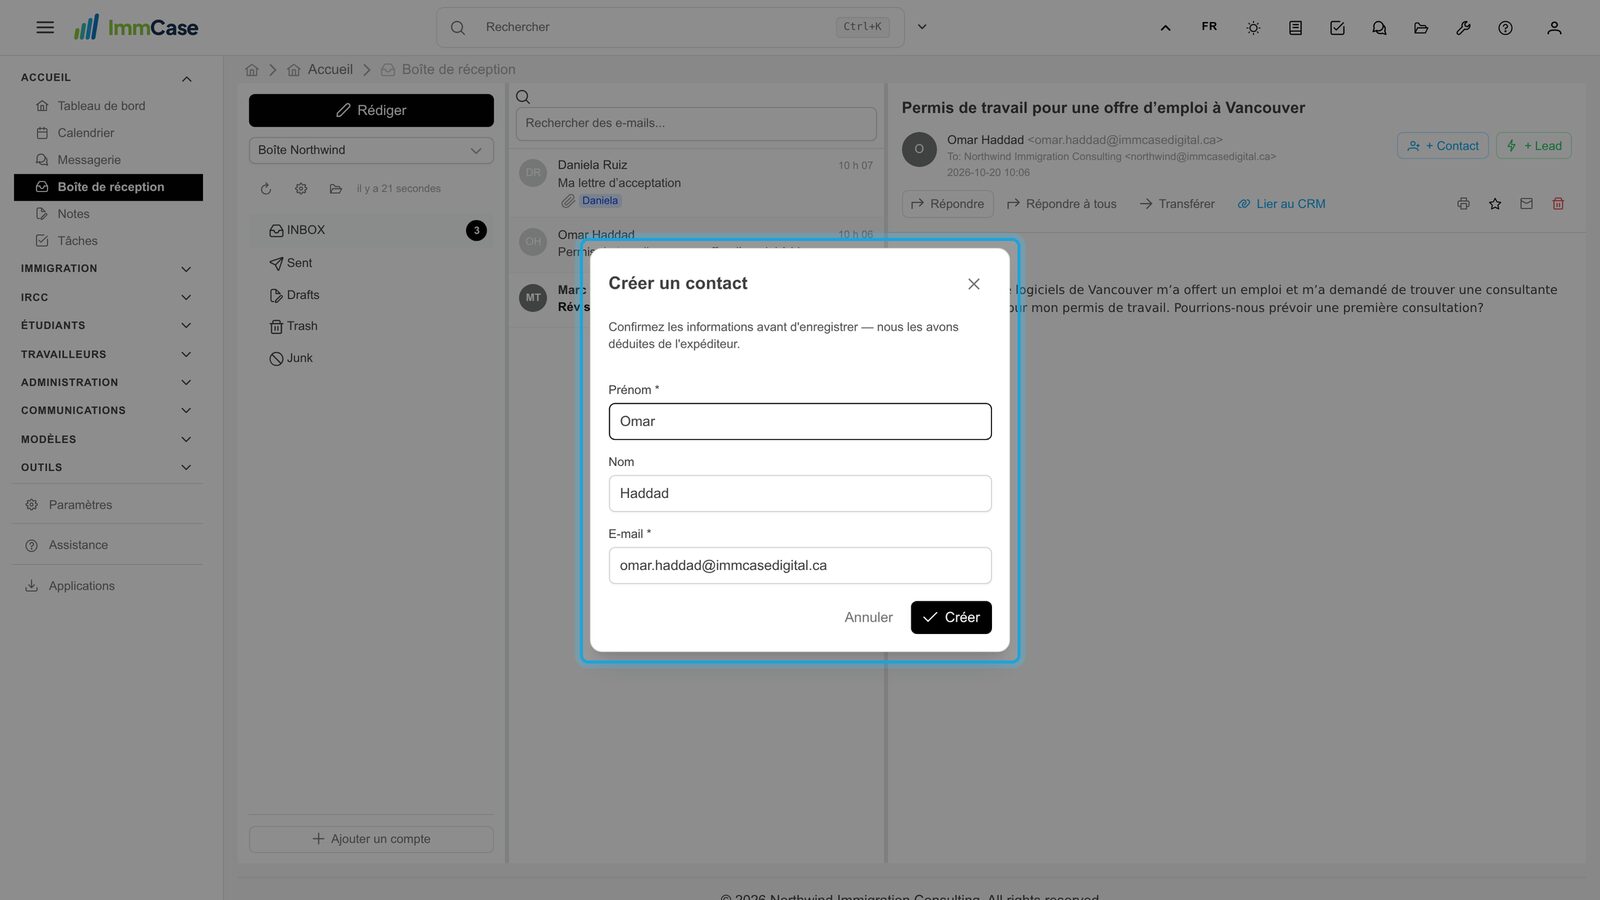Collapse header with the up chevron
Screen dimensions: 1600x900
1165,28
